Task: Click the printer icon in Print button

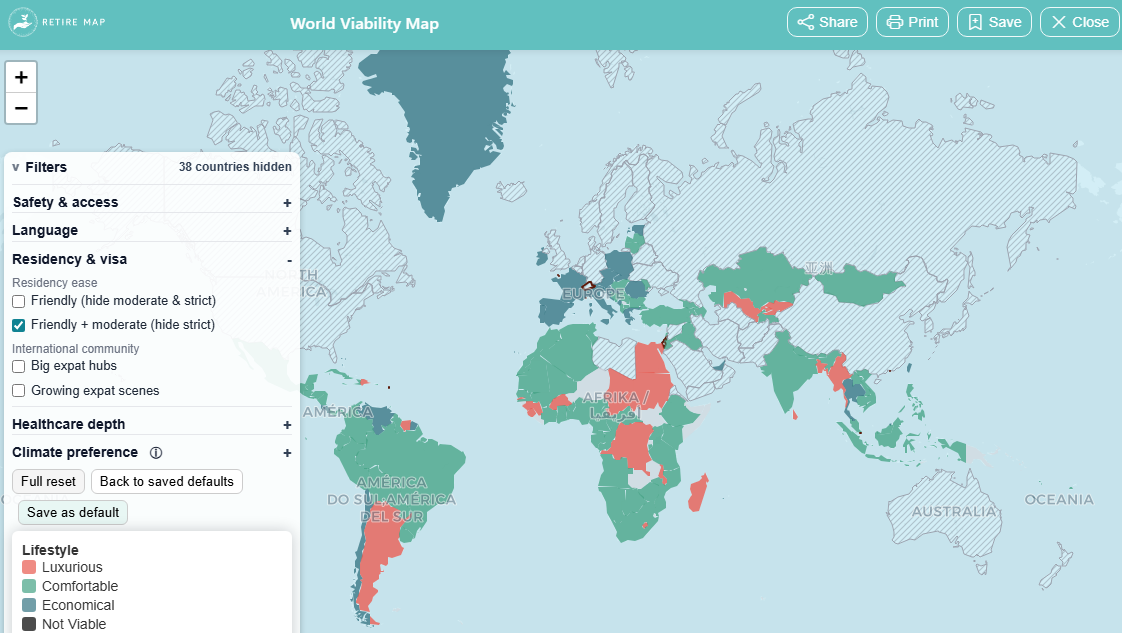Action: click(x=894, y=22)
